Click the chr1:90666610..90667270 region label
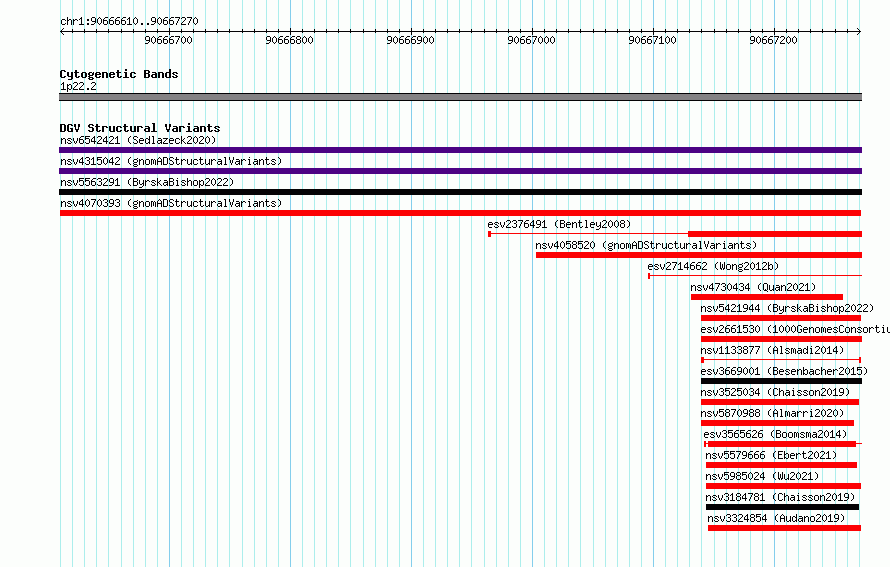Screen dimensions: 890x567 (129, 22)
